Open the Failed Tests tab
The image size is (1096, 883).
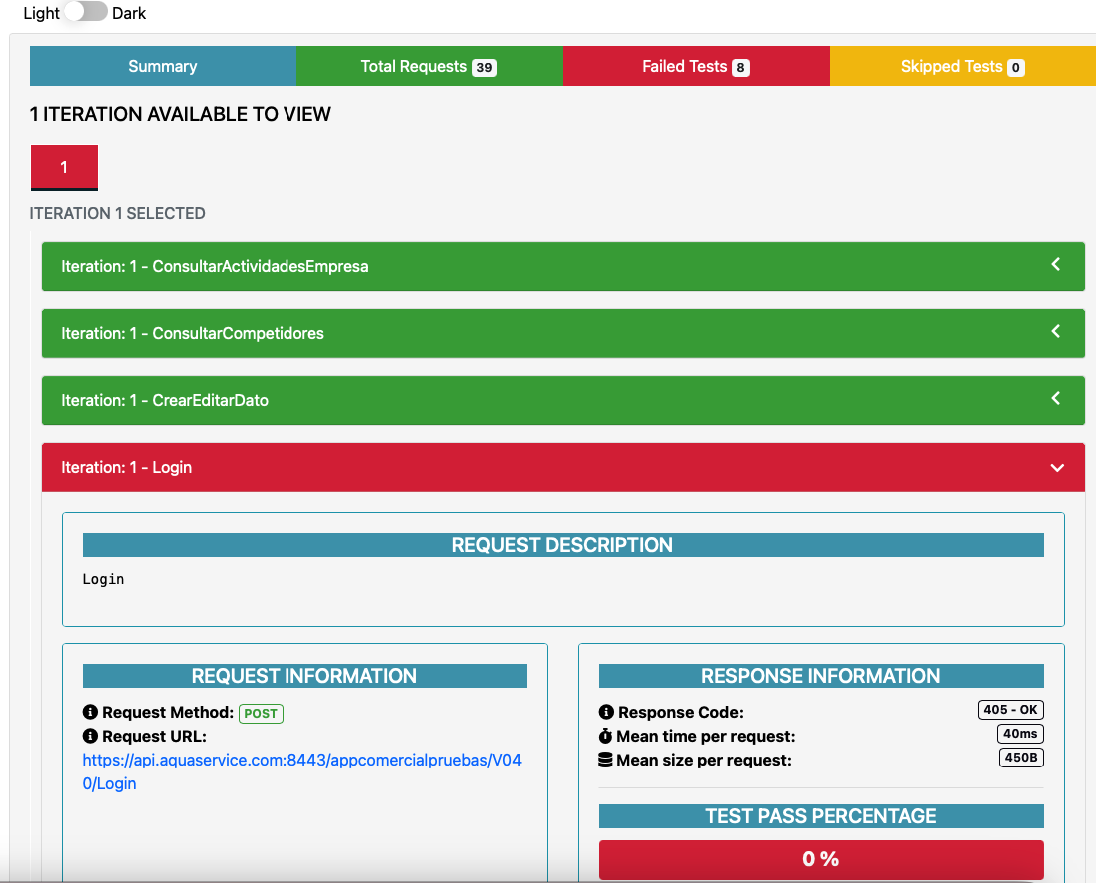[x=684, y=66]
